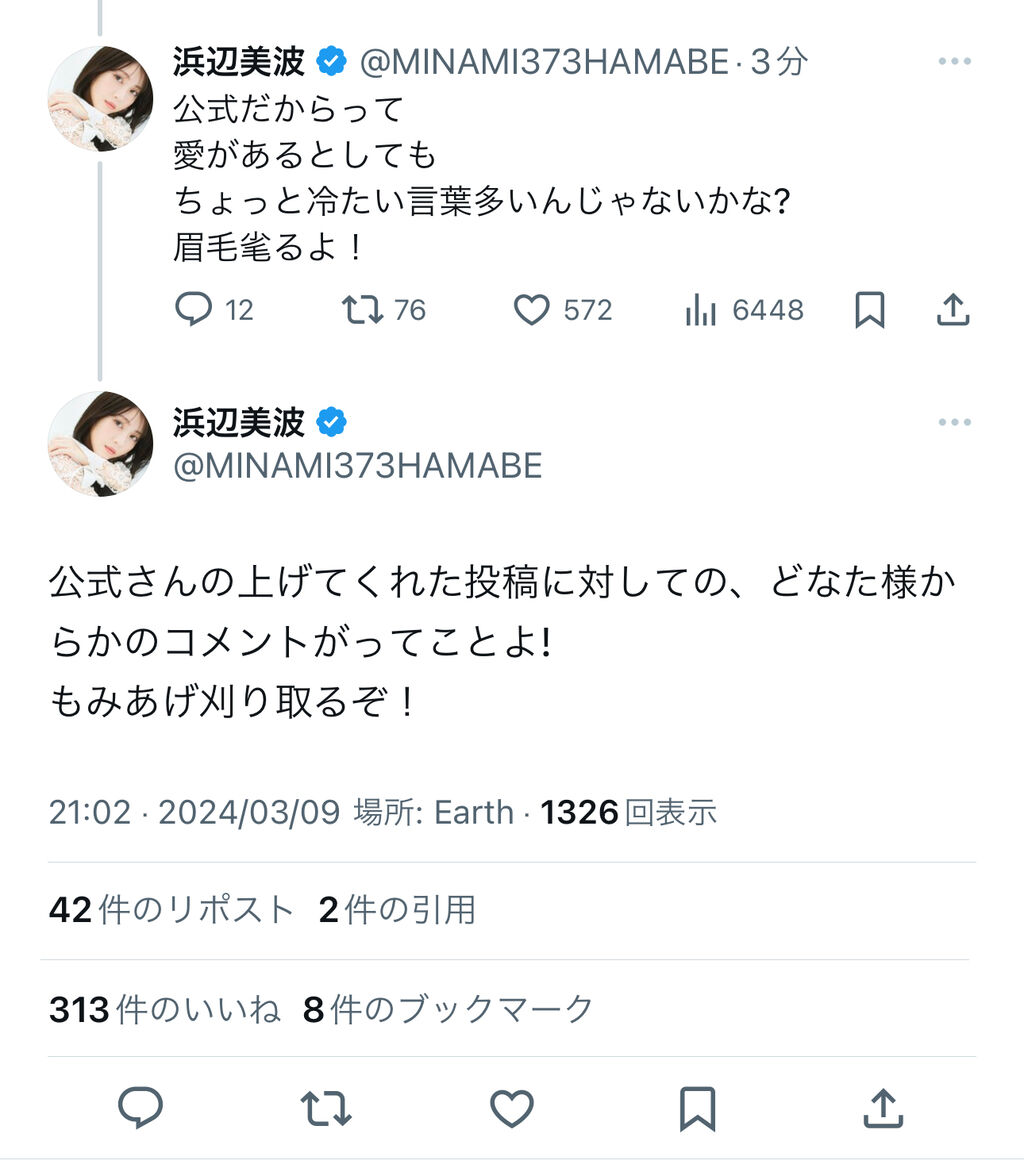The width and height of the screenshot is (1024, 1172).
Task: Open more options on main tweet
Action: click(x=954, y=423)
